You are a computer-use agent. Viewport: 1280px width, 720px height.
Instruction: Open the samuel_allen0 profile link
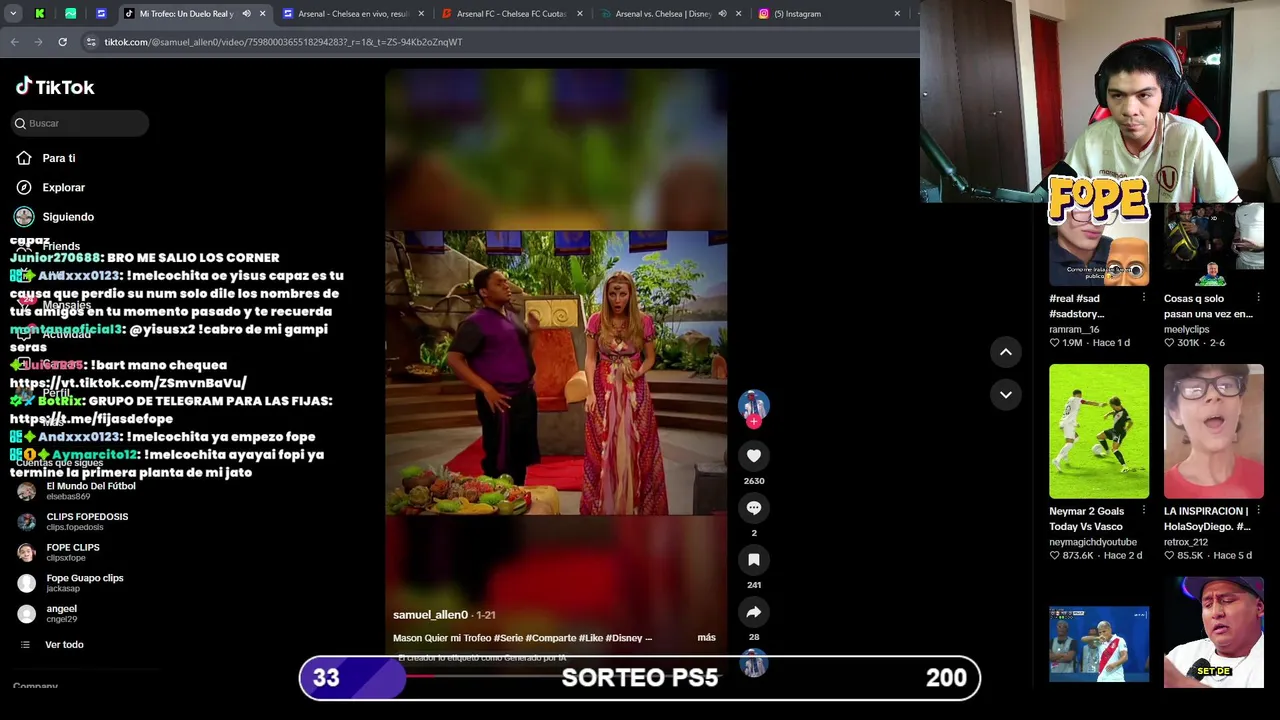[430, 615]
